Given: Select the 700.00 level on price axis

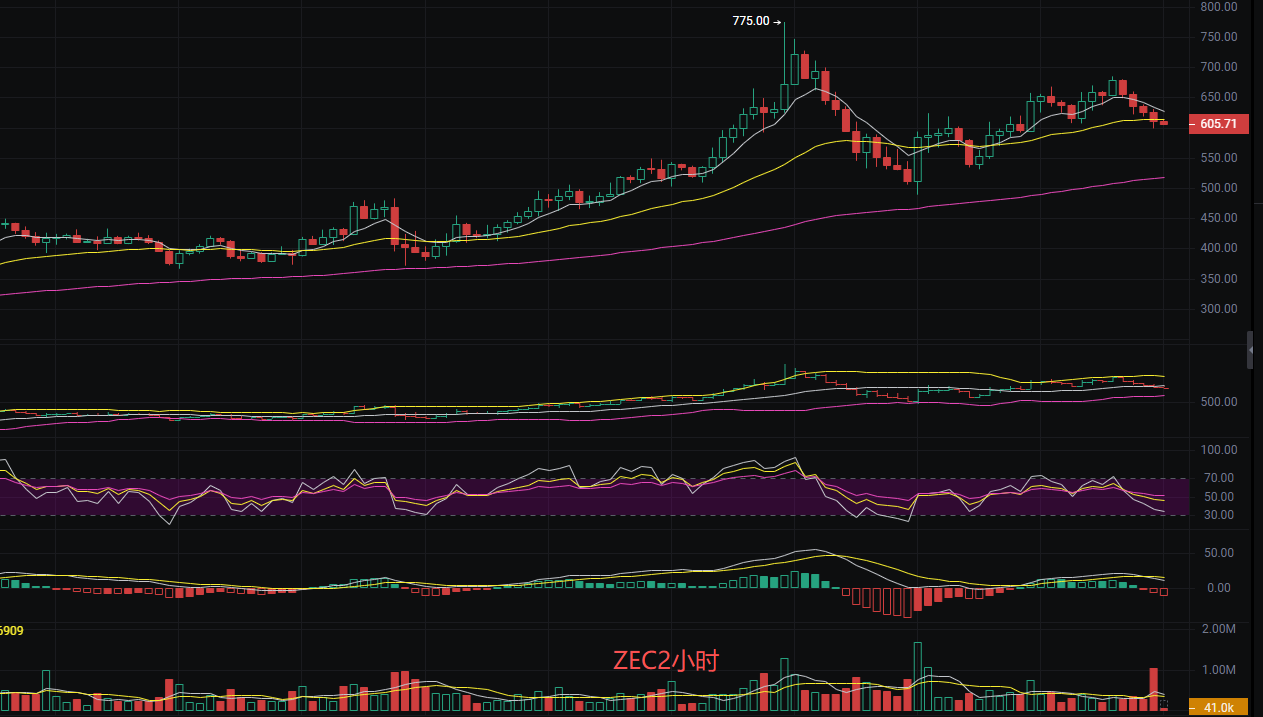Looking at the screenshot, I should pos(1219,67).
